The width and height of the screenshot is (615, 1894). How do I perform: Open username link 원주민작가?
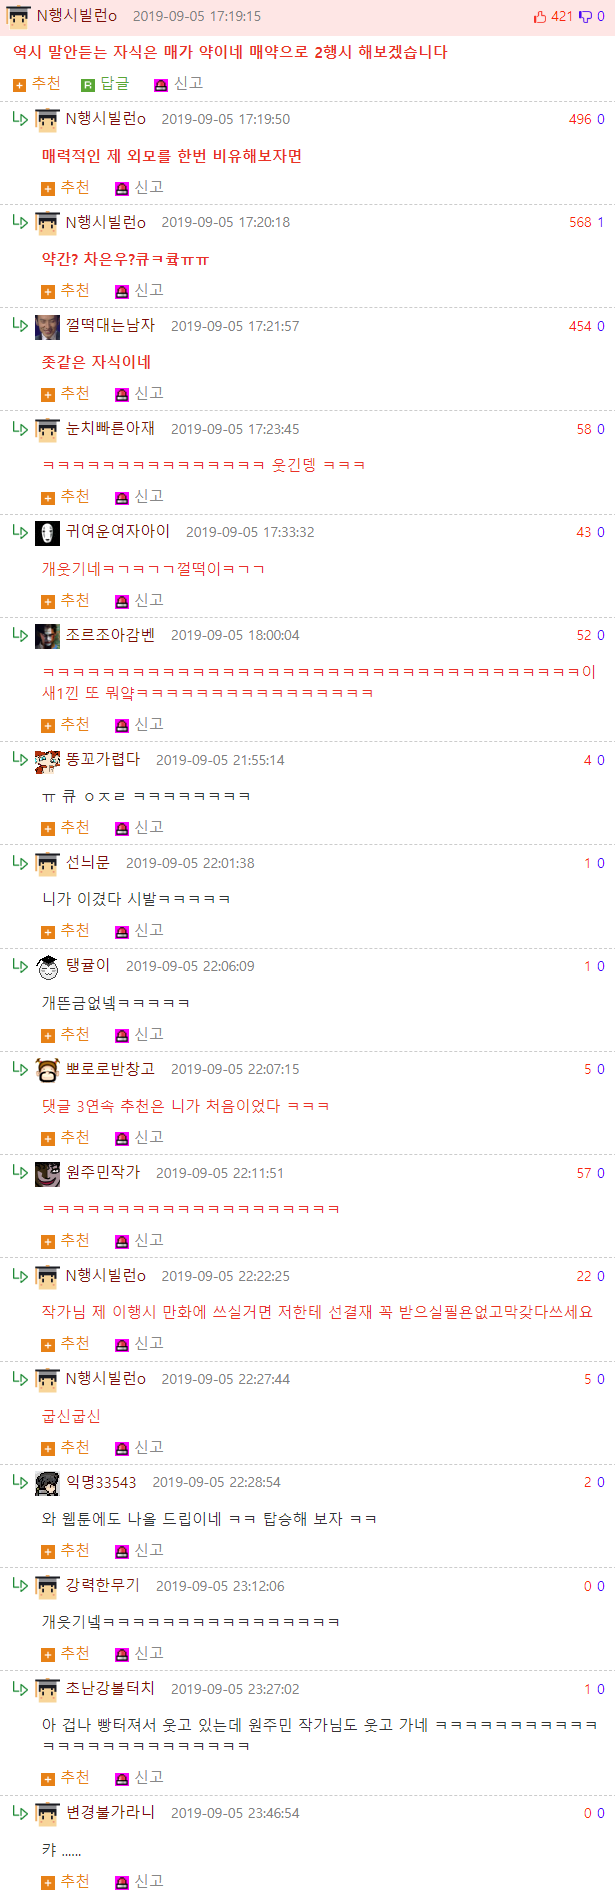coord(103,1172)
